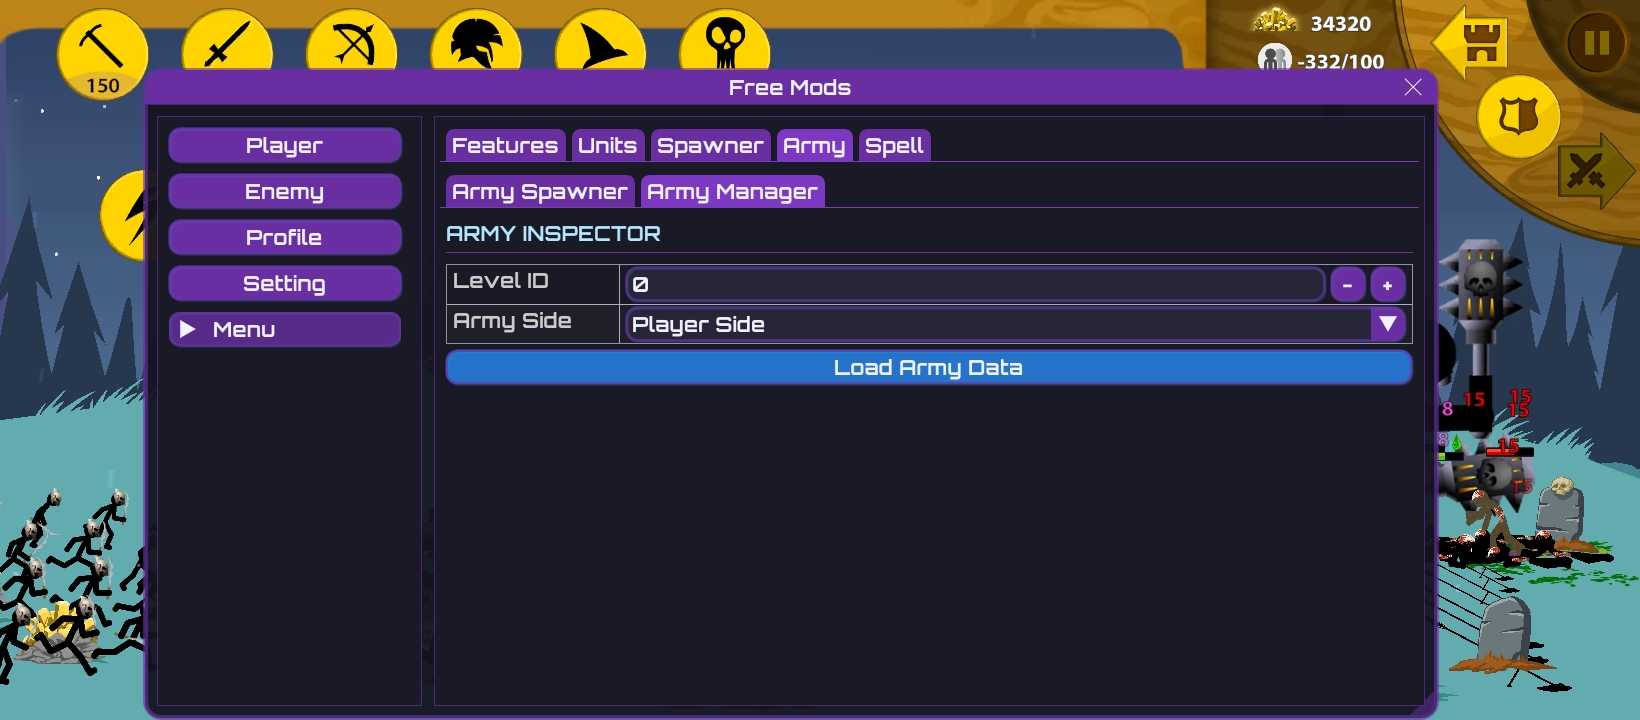Click Load Army Data button
This screenshot has height=720, width=1640.
[x=928, y=368]
